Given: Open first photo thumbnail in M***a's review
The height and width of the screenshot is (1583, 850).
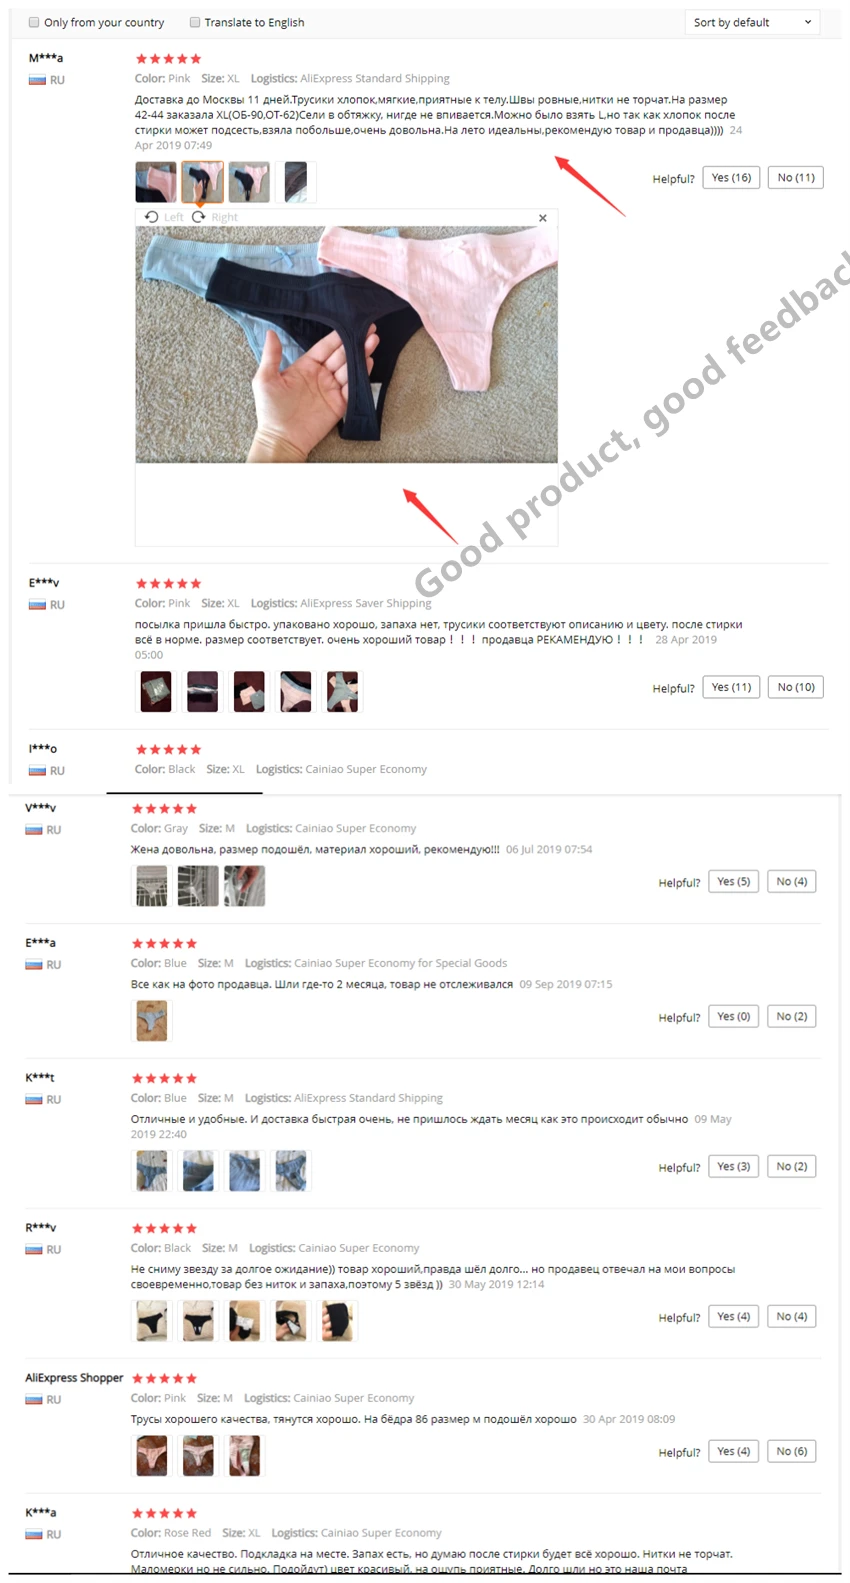Looking at the screenshot, I should tap(156, 182).
